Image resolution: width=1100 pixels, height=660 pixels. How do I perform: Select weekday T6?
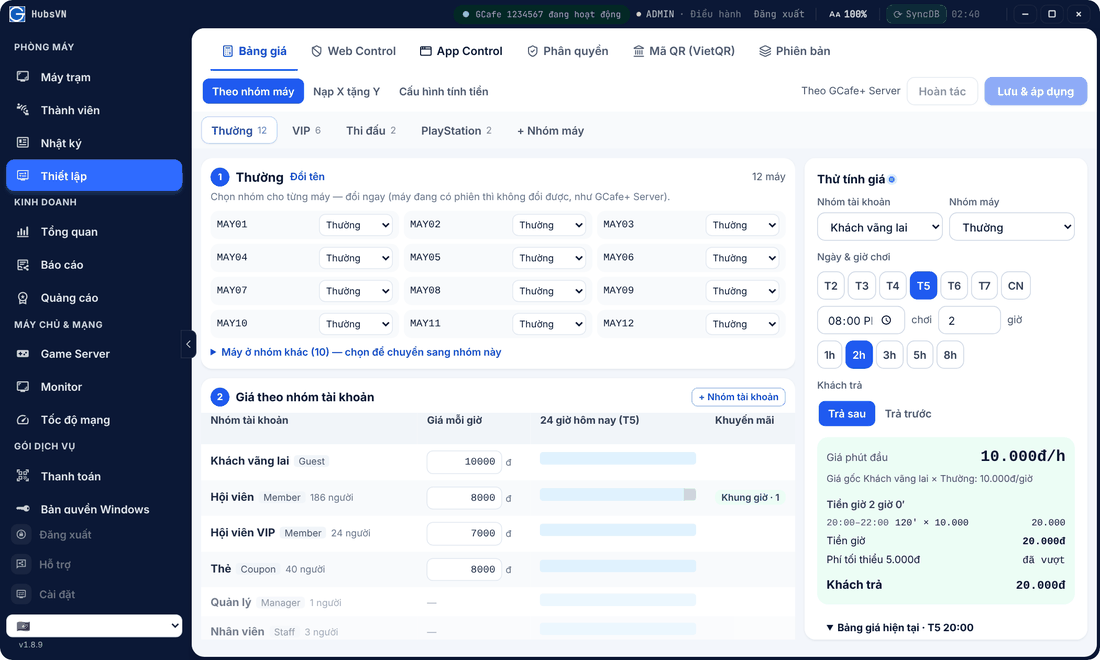954,285
